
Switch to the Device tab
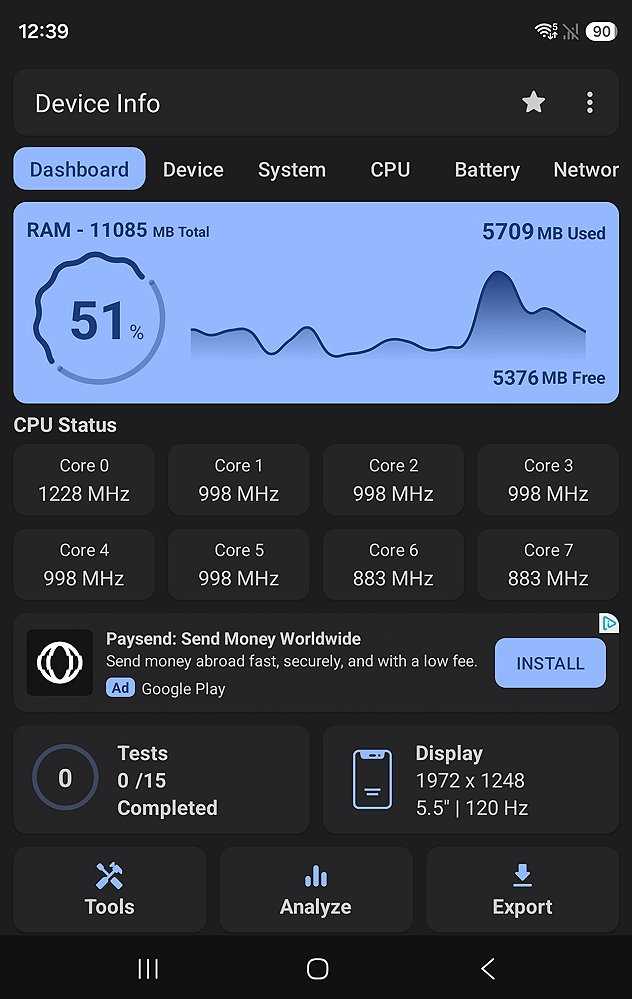[193, 169]
